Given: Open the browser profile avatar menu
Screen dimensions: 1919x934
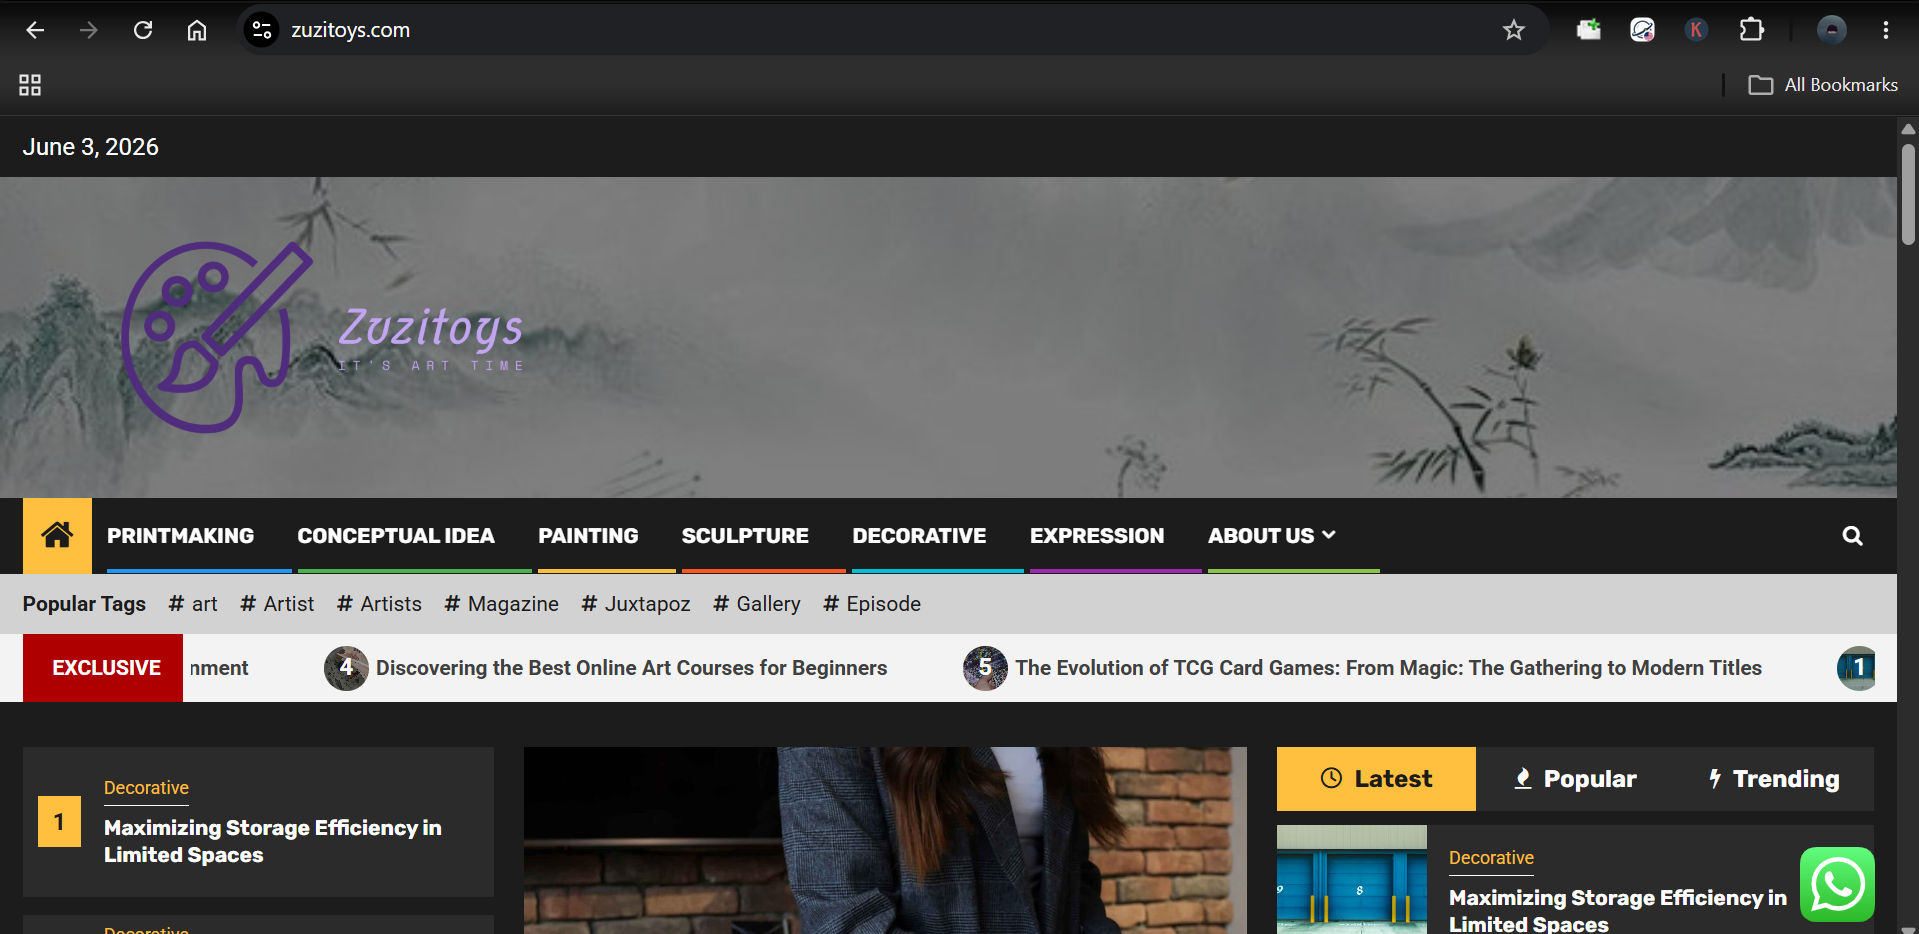Looking at the screenshot, I should [x=1831, y=30].
